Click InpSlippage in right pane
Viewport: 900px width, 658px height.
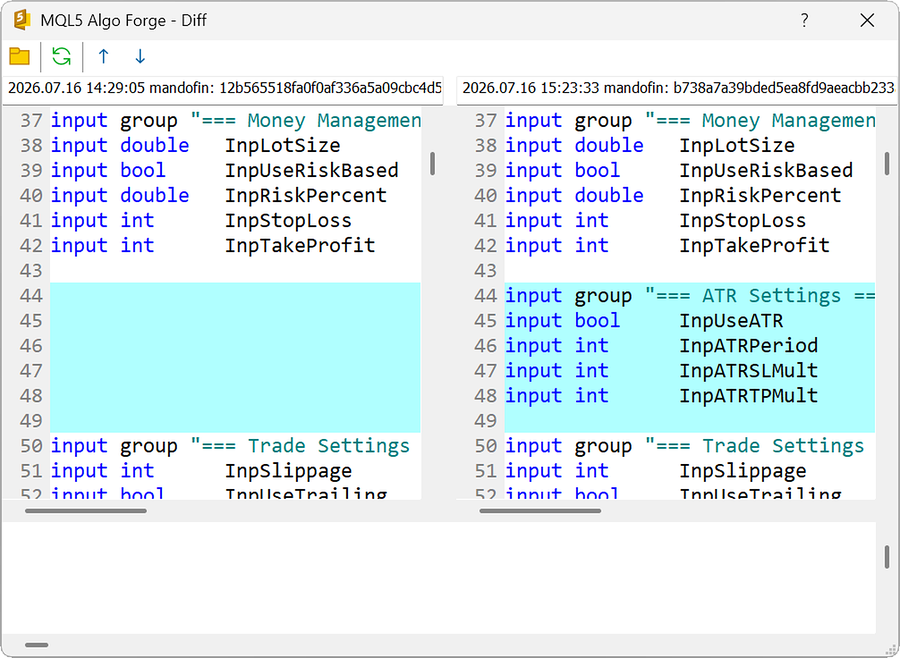[x=743, y=471]
